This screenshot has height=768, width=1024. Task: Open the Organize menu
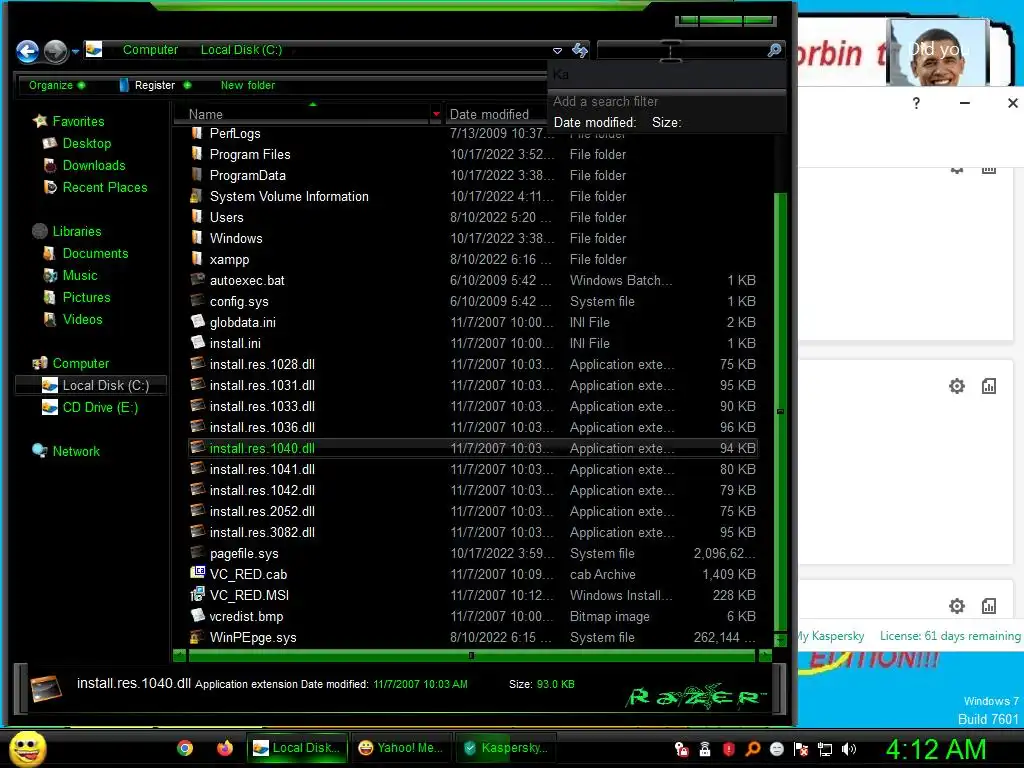(x=56, y=85)
